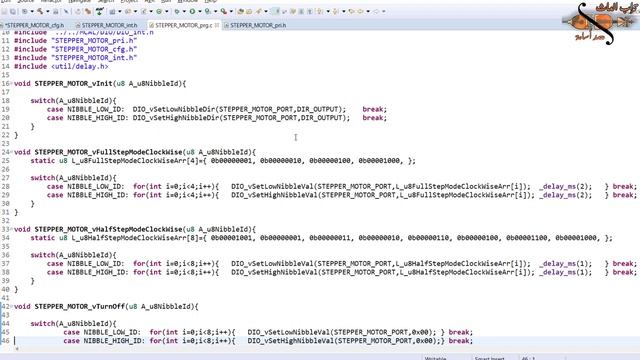Open the build configuration dropdown arrow
This screenshot has height=360, width=640.
coord(32,11)
